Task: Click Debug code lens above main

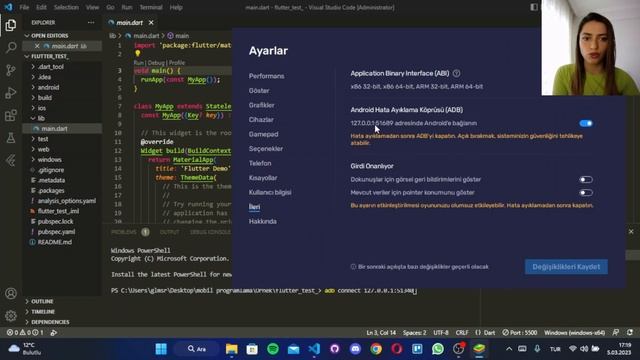Action: point(156,62)
